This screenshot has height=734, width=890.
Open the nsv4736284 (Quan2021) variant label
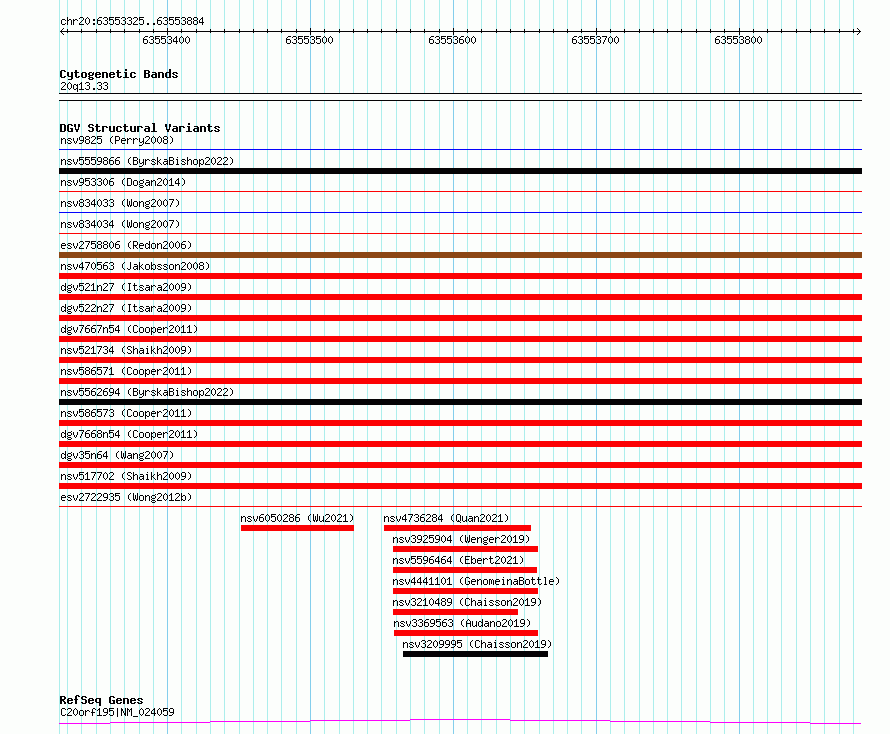pos(446,518)
